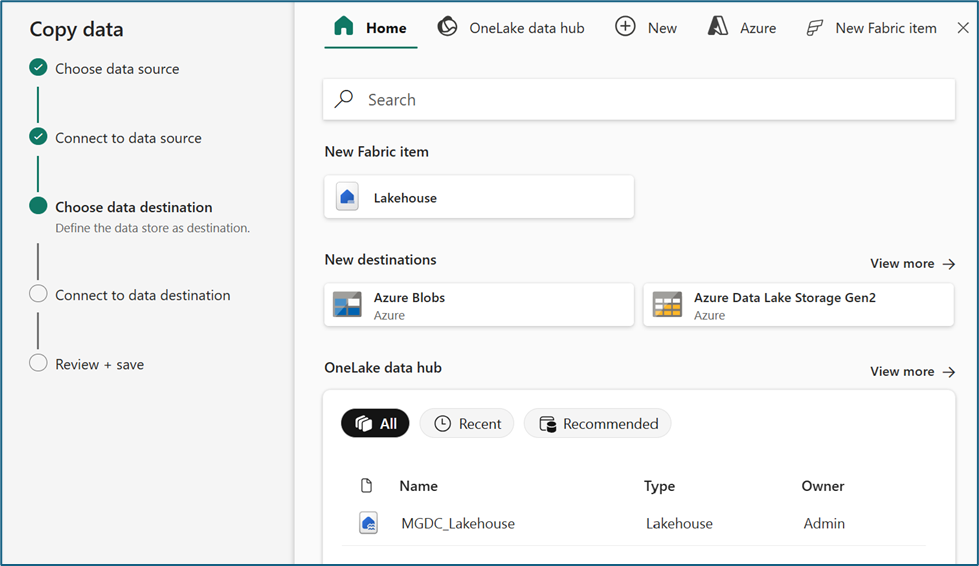The height and width of the screenshot is (566, 979).
Task: Go to the Choose data source step
Action: click(117, 69)
